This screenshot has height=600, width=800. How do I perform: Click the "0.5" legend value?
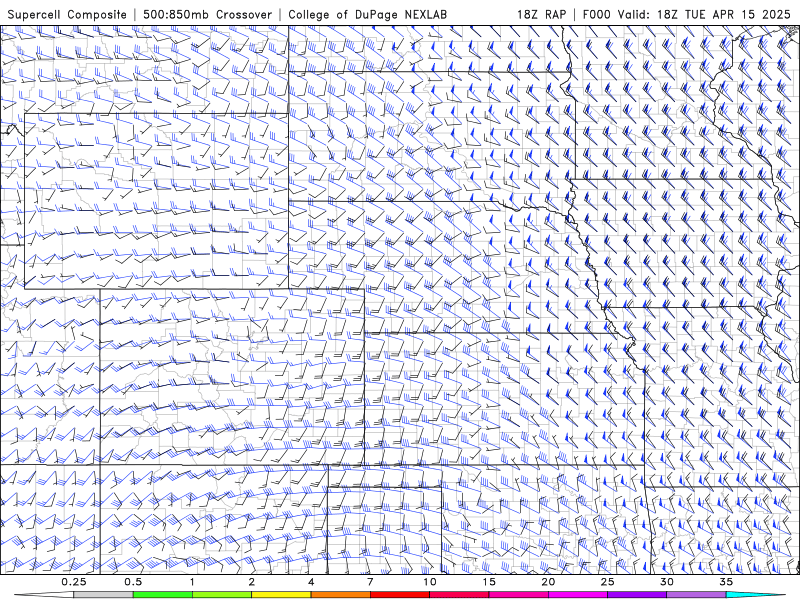click(133, 582)
